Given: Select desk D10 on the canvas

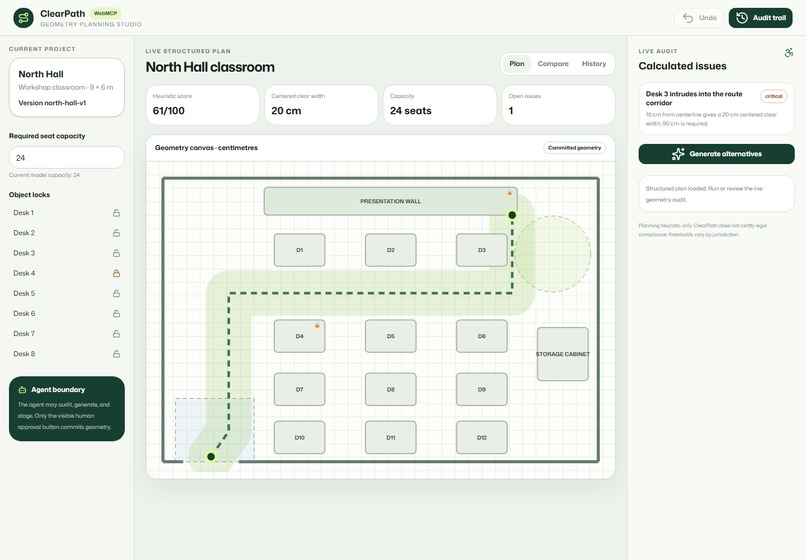Looking at the screenshot, I should tap(299, 438).
